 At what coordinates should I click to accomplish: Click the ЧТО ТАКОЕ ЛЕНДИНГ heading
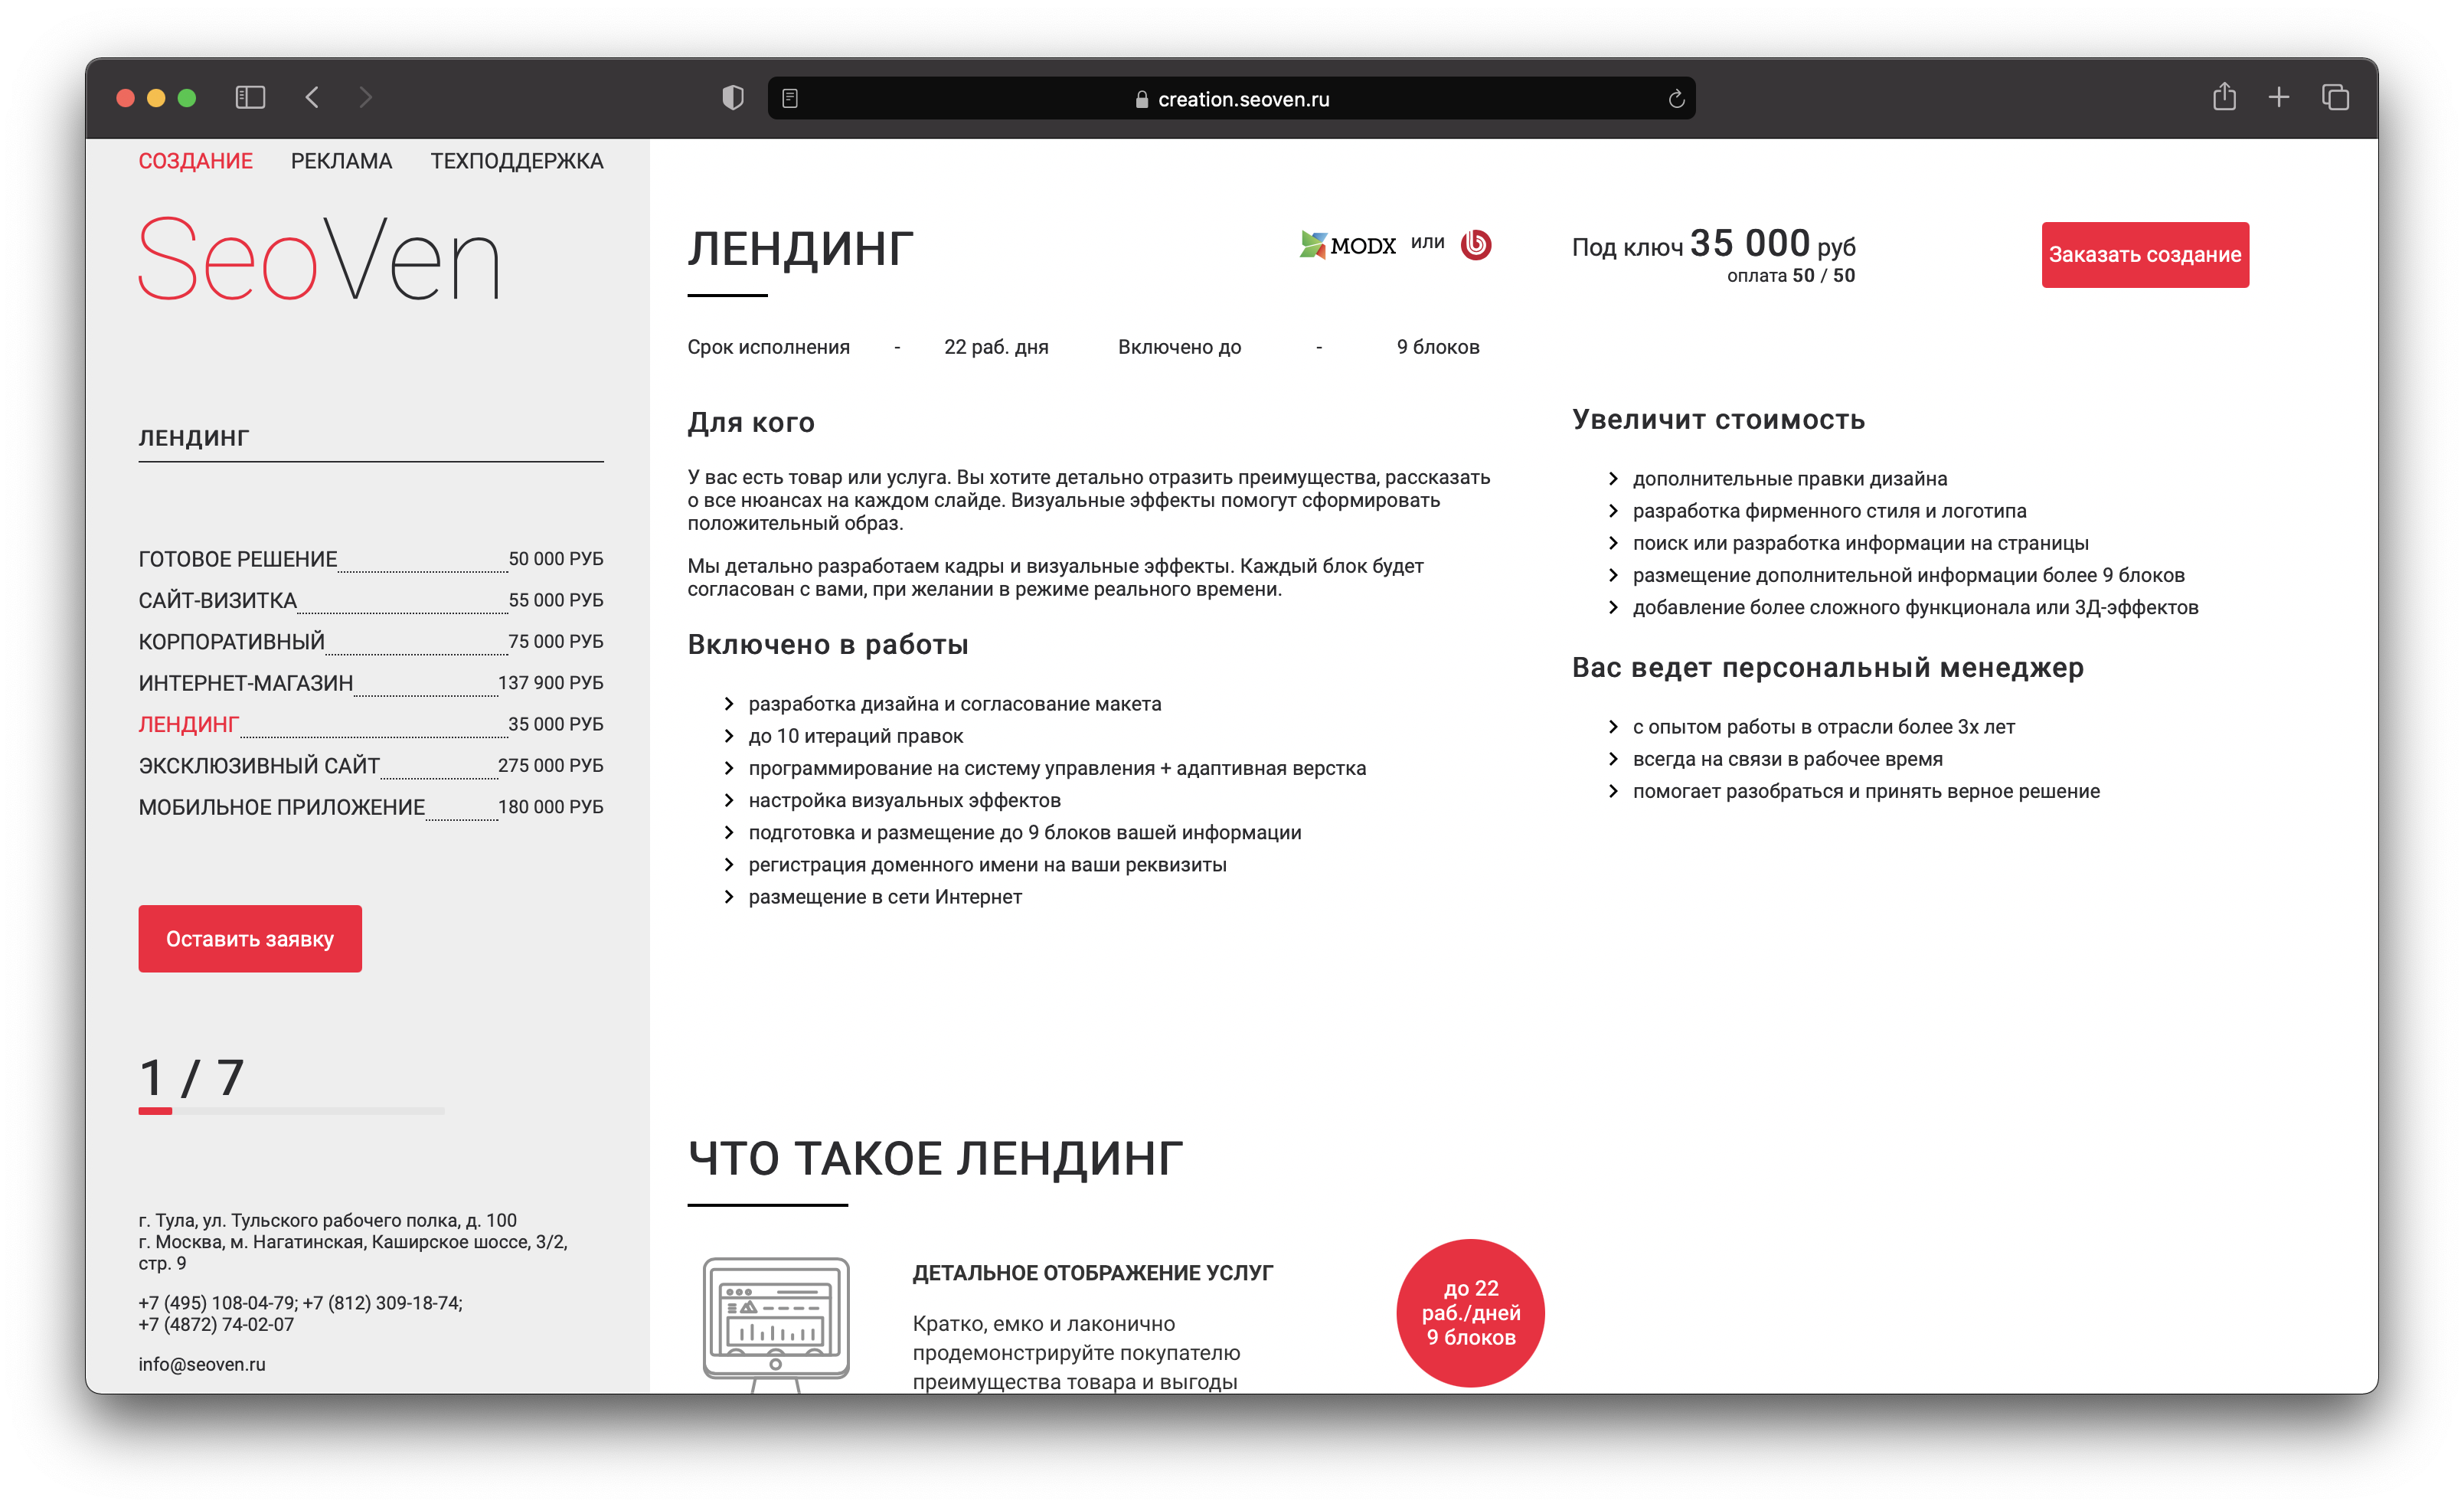[935, 1159]
